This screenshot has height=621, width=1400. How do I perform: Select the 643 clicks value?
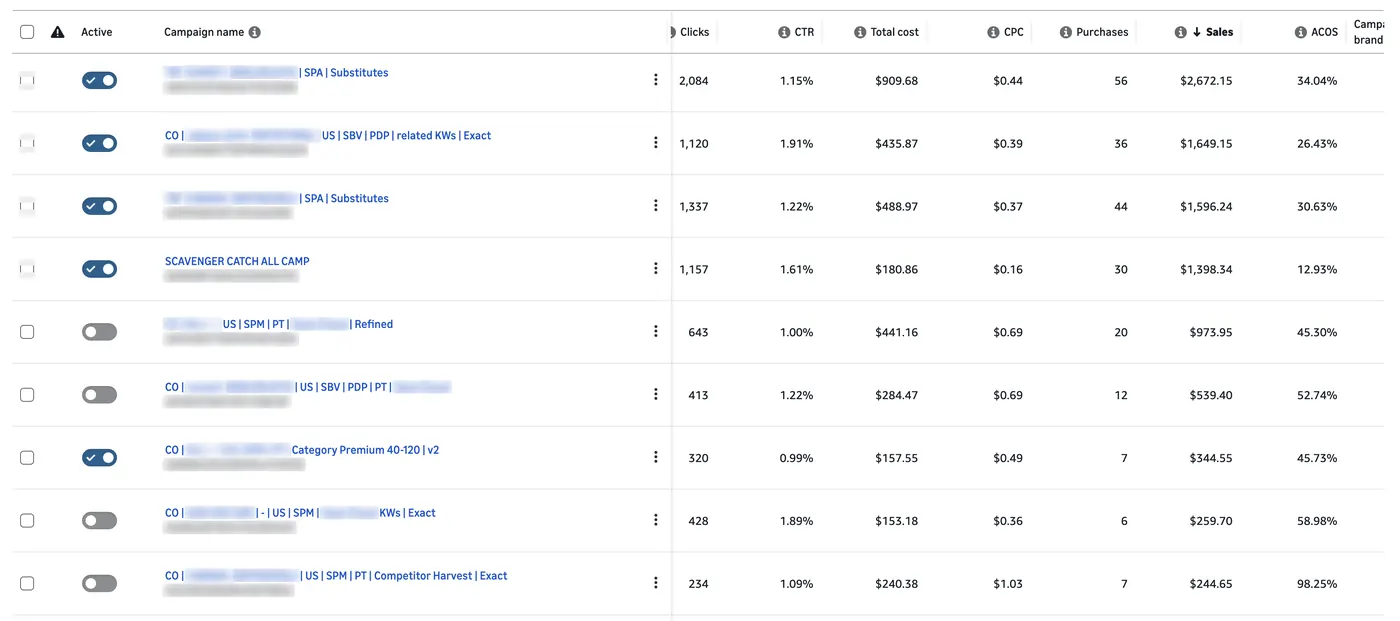[x=698, y=332]
